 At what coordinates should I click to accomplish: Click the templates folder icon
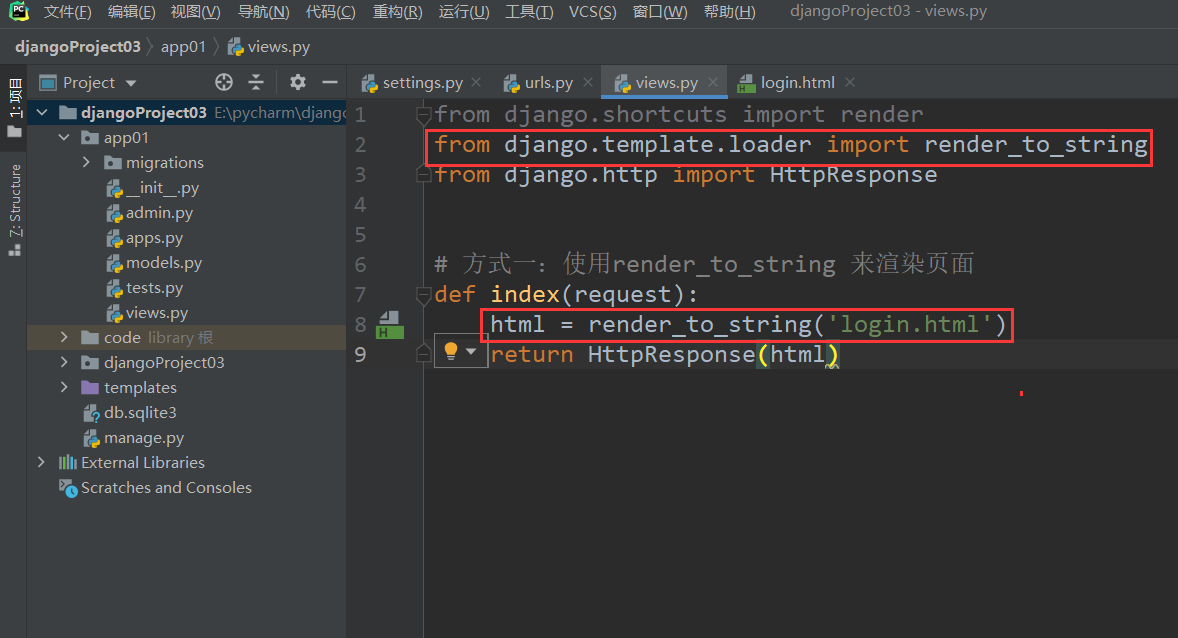click(x=90, y=388)
